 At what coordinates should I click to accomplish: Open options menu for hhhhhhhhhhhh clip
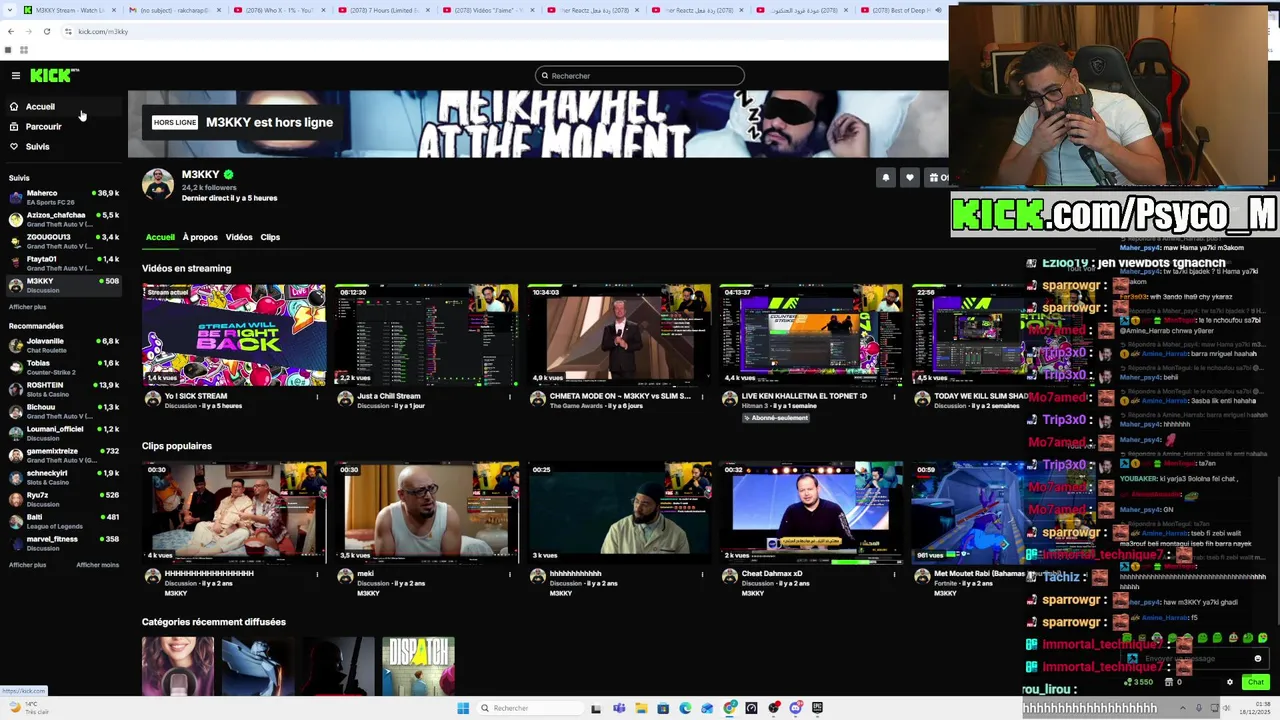point(701,574)
